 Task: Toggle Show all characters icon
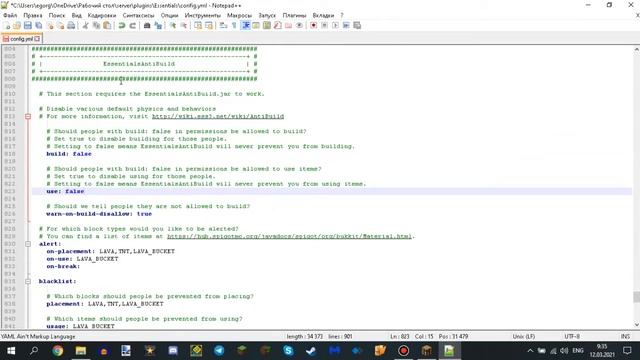(x=234, y=26)
